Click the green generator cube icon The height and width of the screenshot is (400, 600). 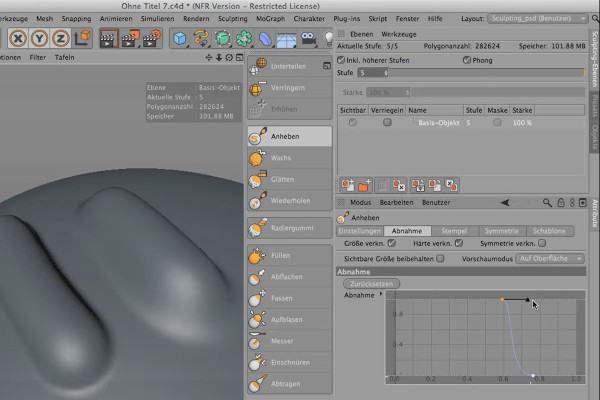tap(222, 38)
